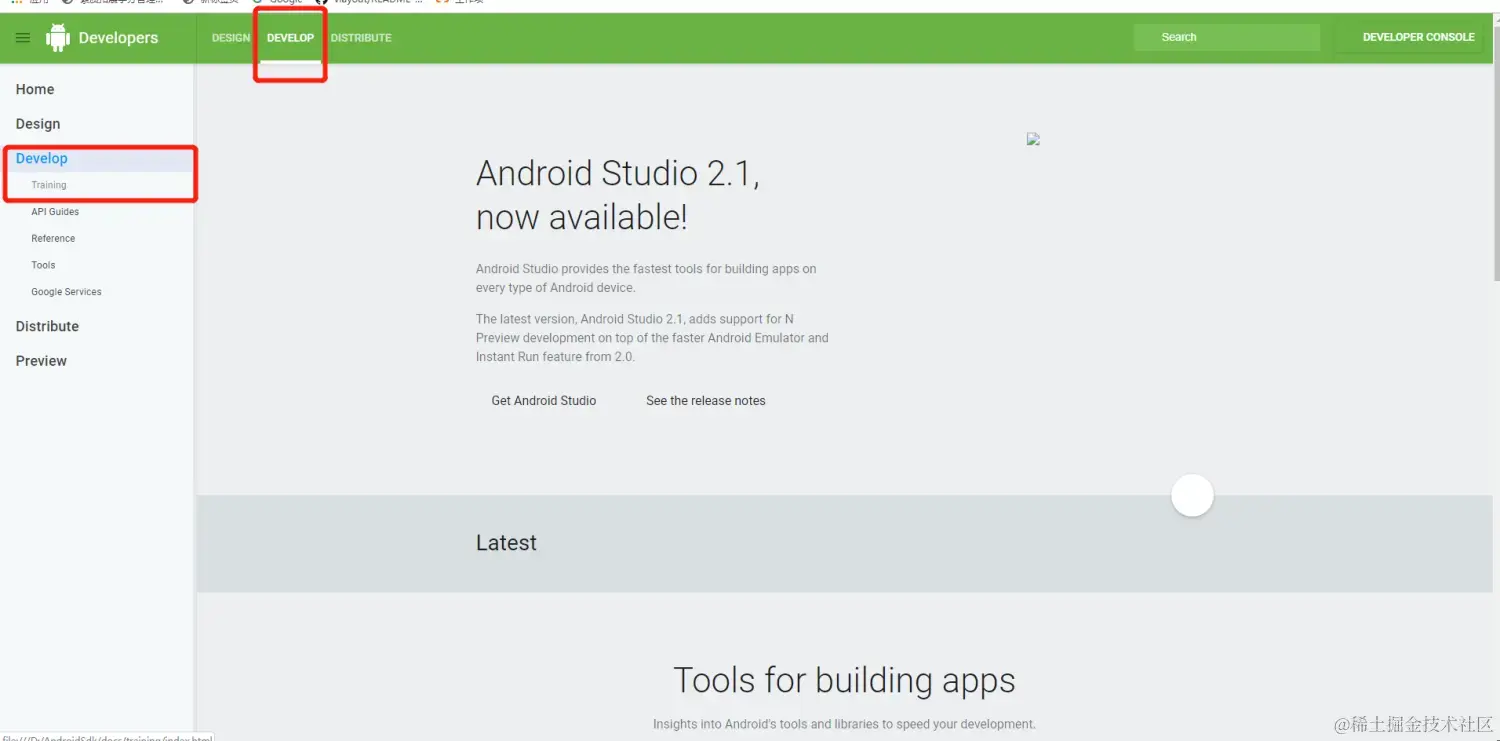Open See the release notes link
This screenshot has width=1500, height=741.
pos(706,400)
